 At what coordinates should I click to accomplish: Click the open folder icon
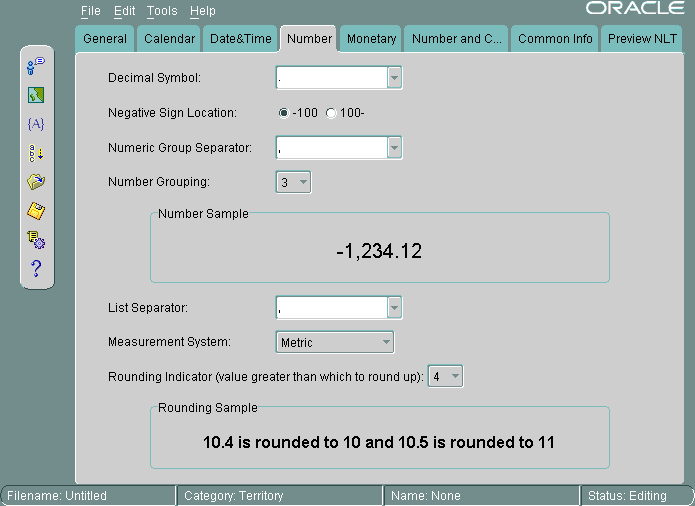tap(36, 182)
